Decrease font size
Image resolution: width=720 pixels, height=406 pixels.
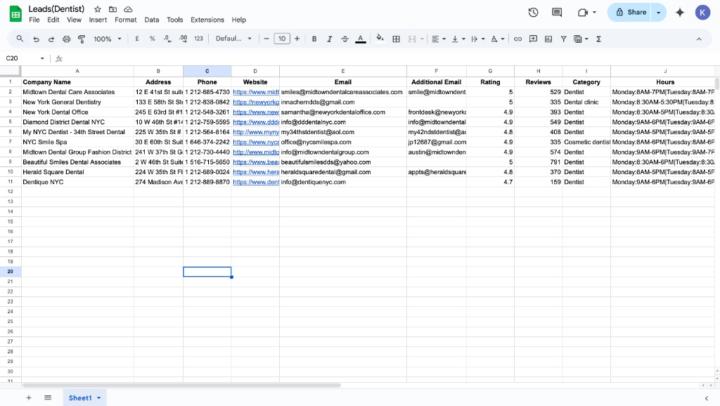tap(266, 39)
